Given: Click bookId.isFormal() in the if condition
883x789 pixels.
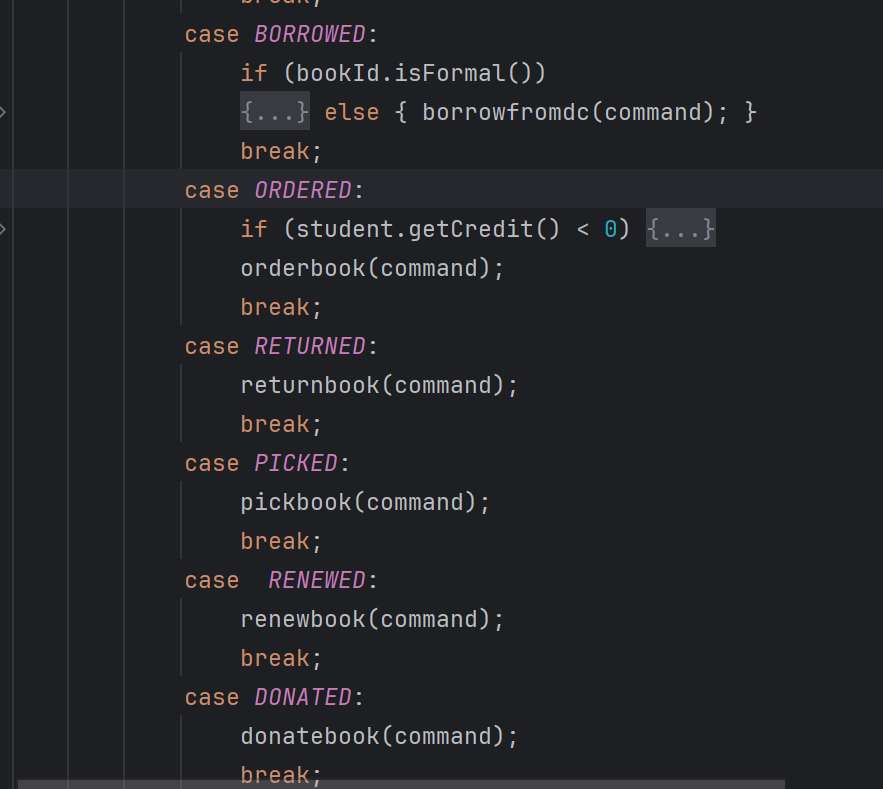Looking at the screenshot, I should tap(414, 73).
